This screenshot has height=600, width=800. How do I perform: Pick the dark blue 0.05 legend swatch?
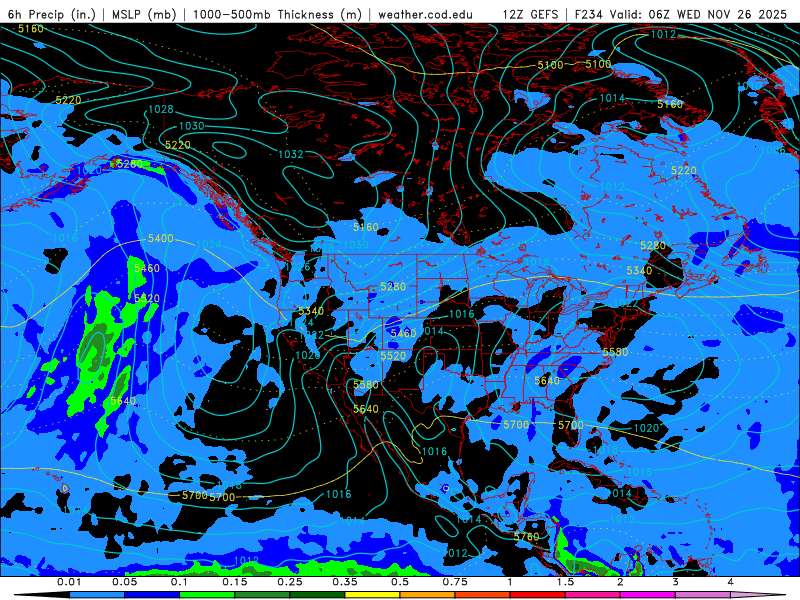point(152,595)
